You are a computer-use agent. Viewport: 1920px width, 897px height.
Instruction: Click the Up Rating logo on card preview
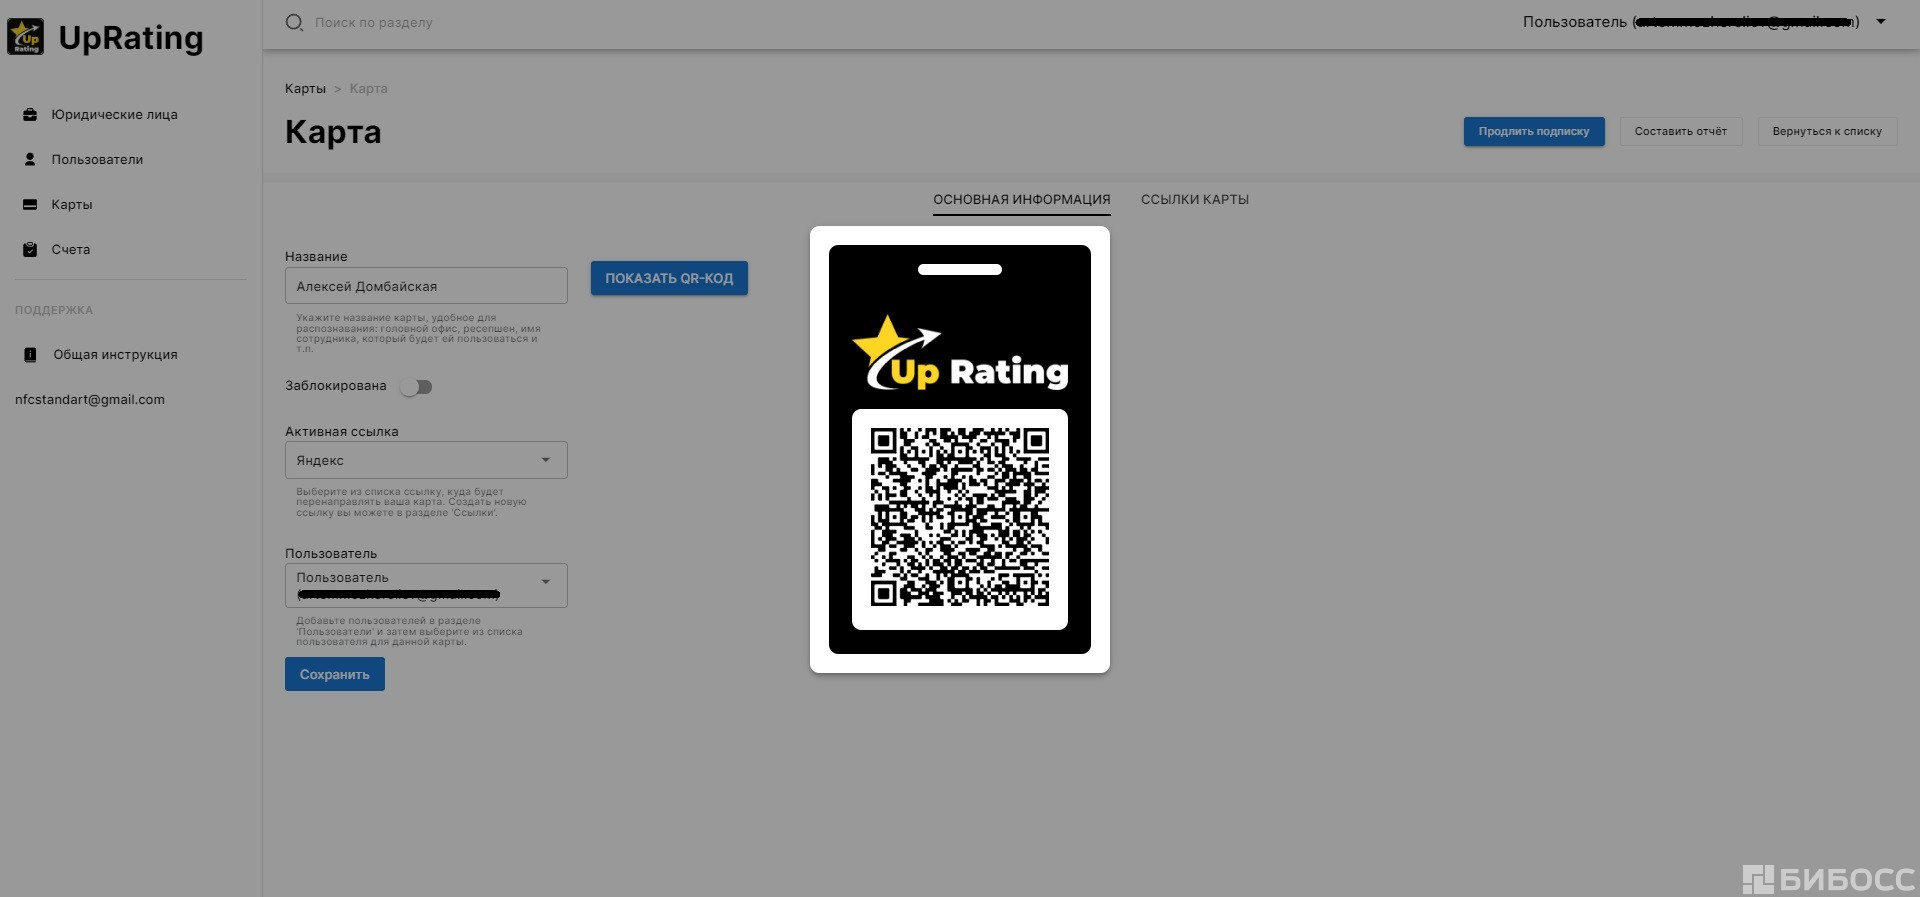(x=960, y=354)
